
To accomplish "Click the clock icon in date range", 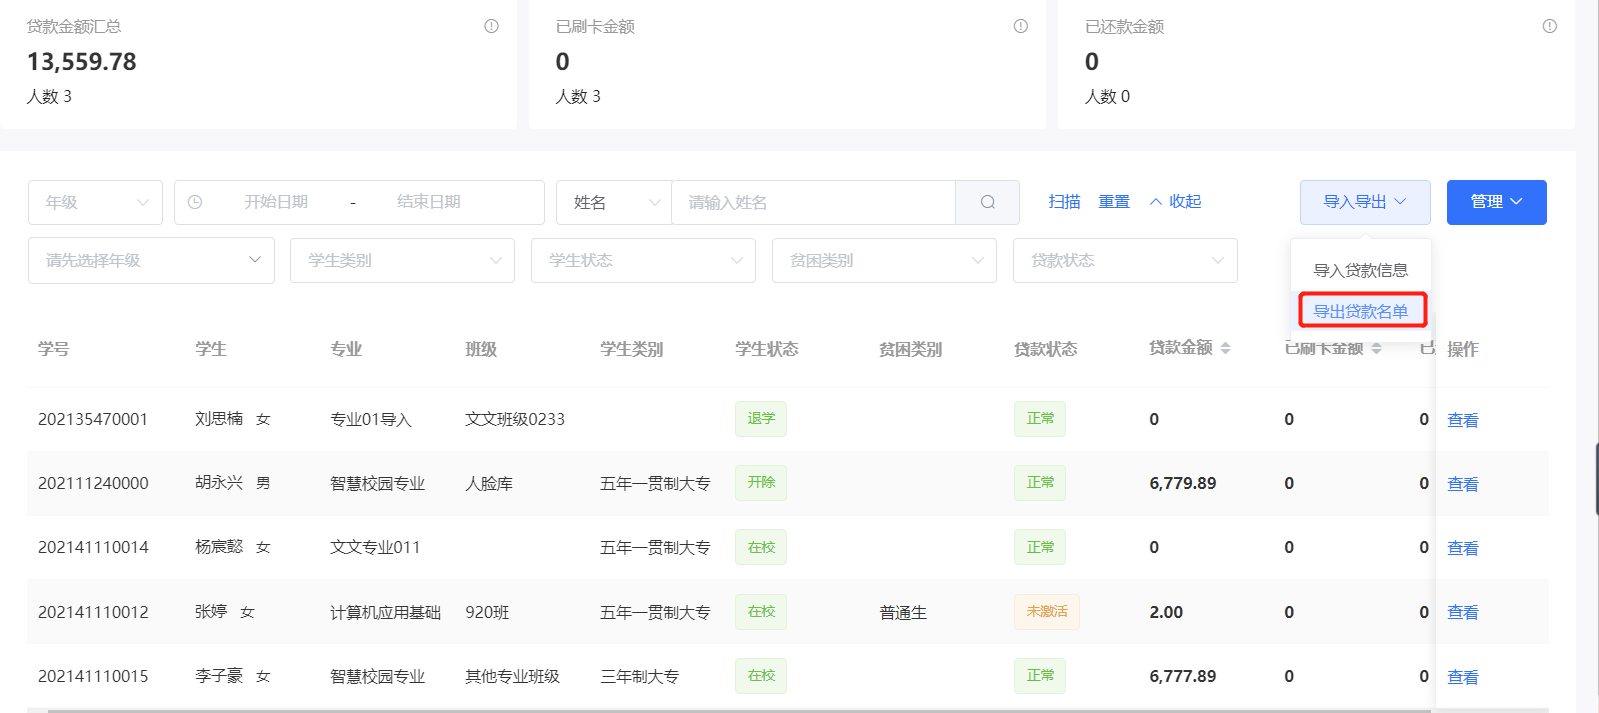I will (x=195, y=202).
